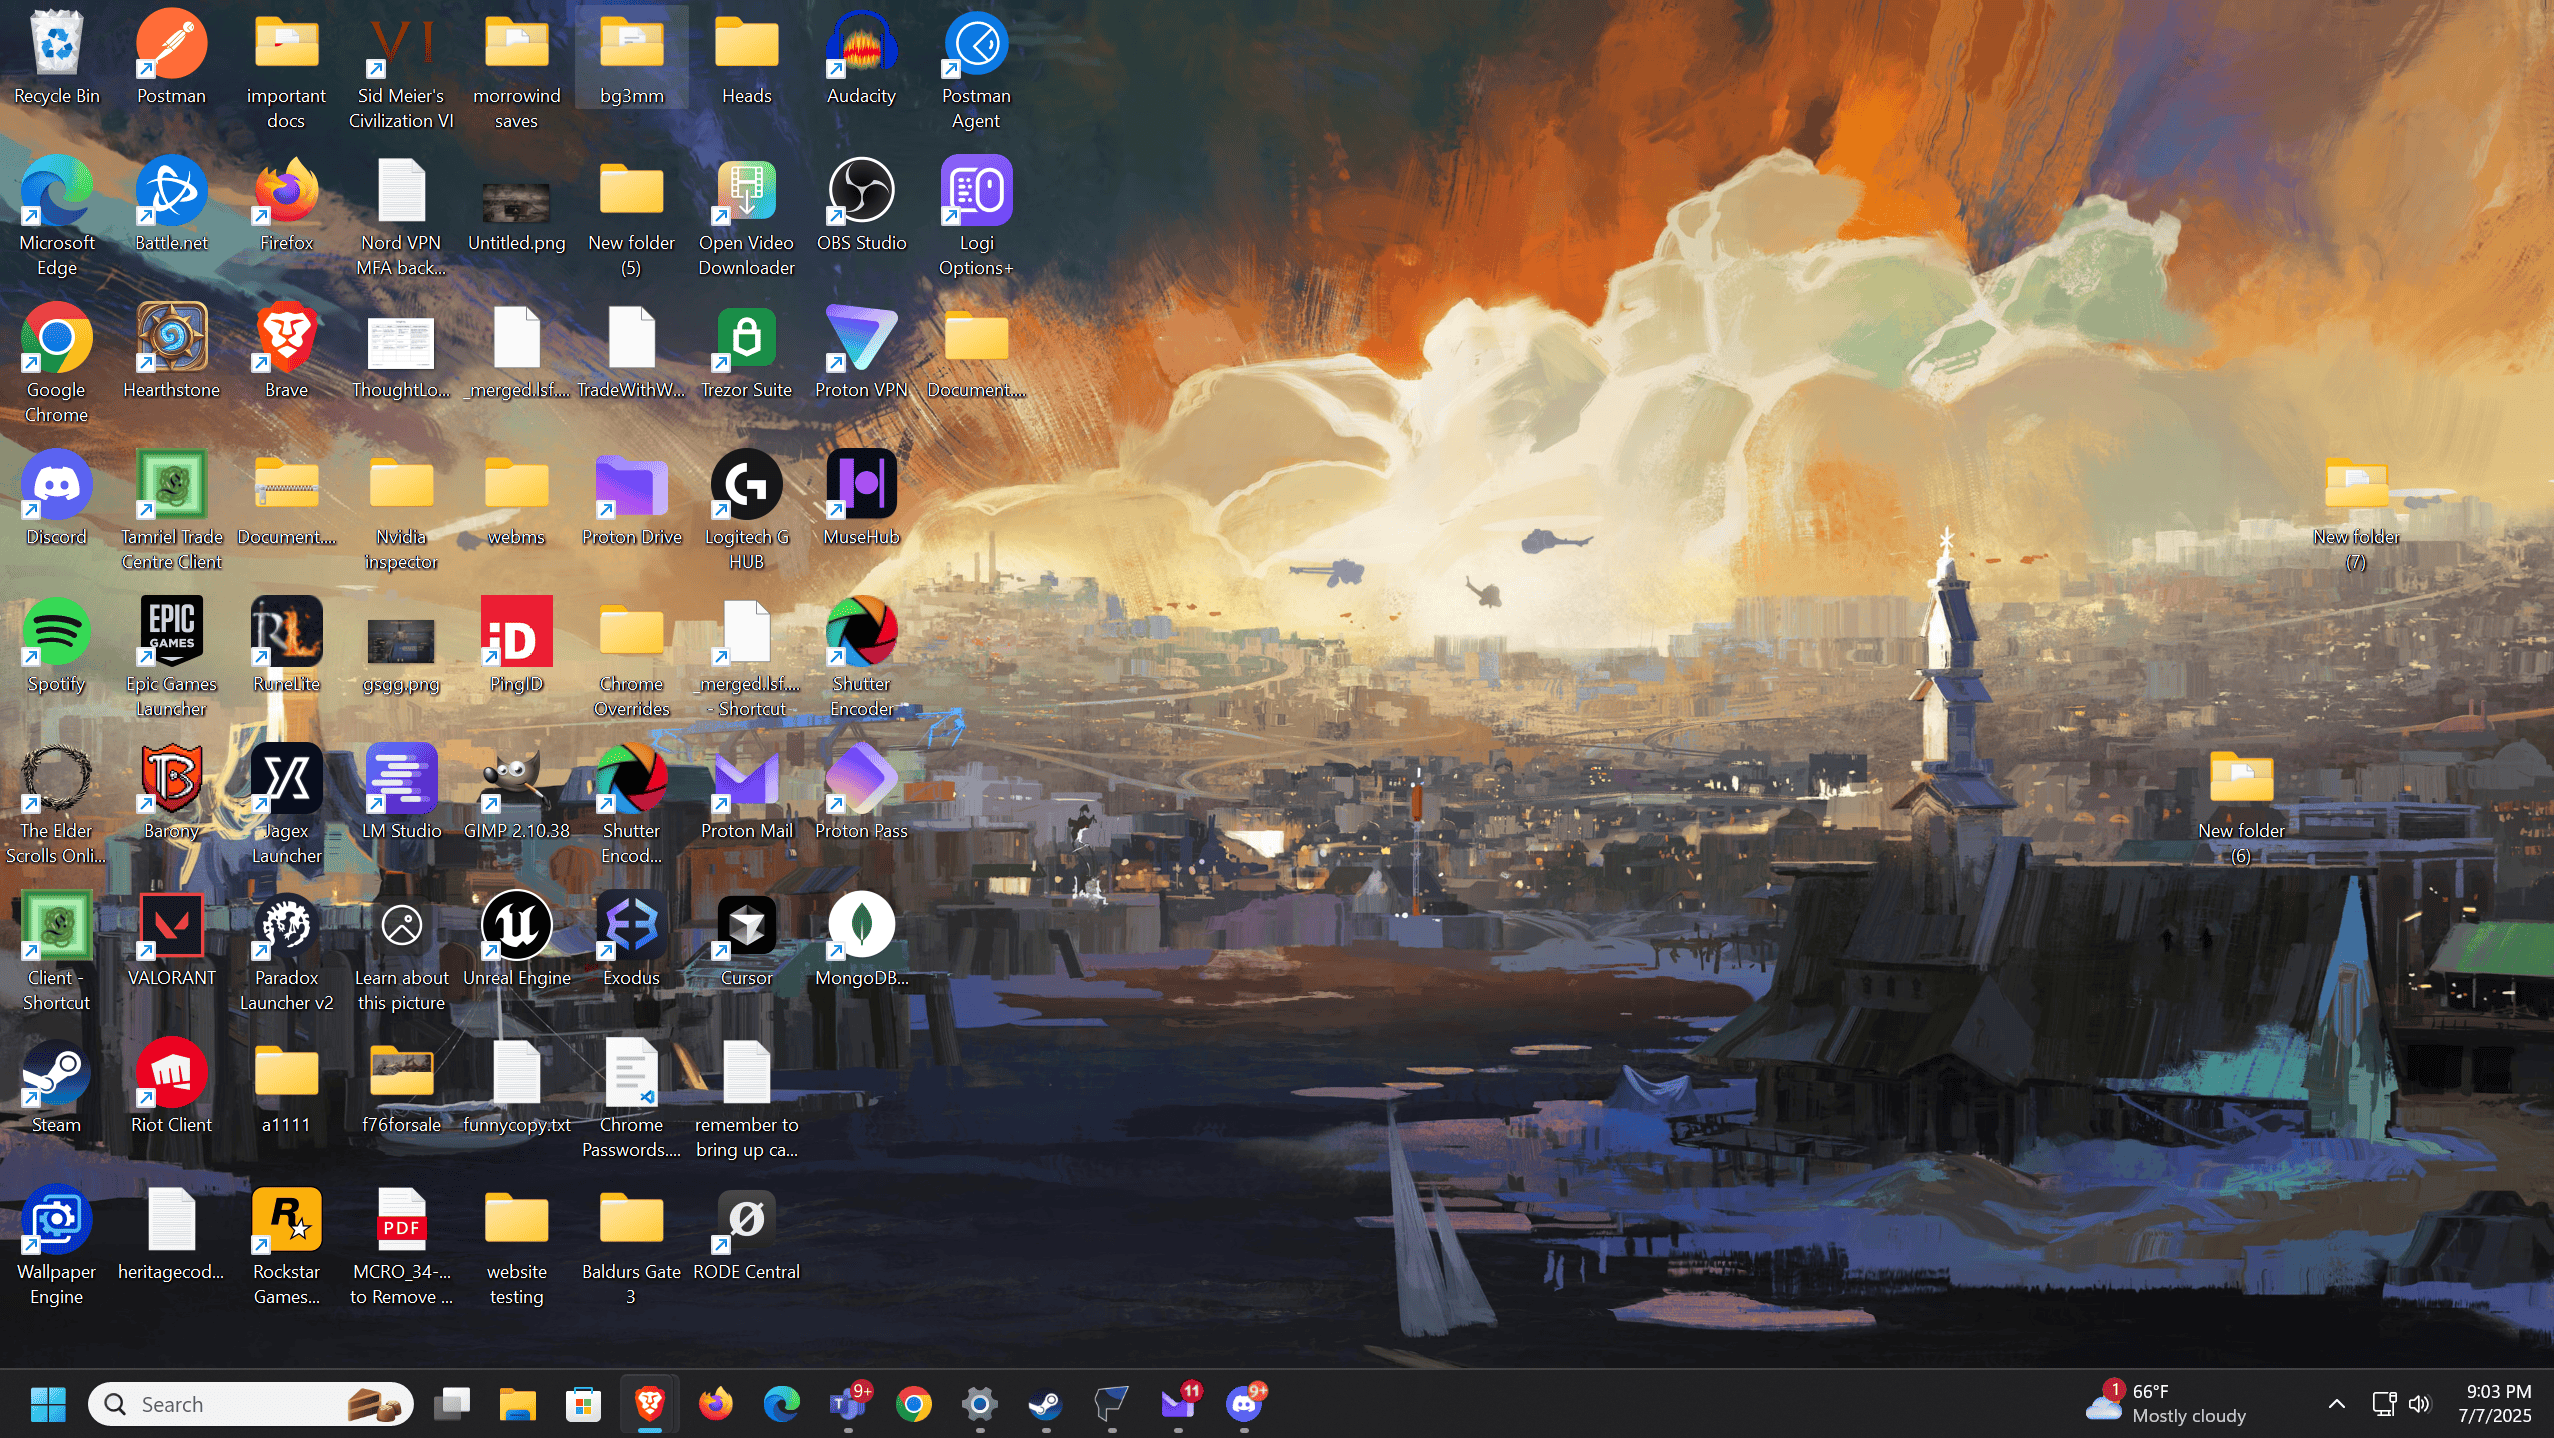Show hidden system tray icons
Screen dimensions: 2554x1438
point(2336,1404)
